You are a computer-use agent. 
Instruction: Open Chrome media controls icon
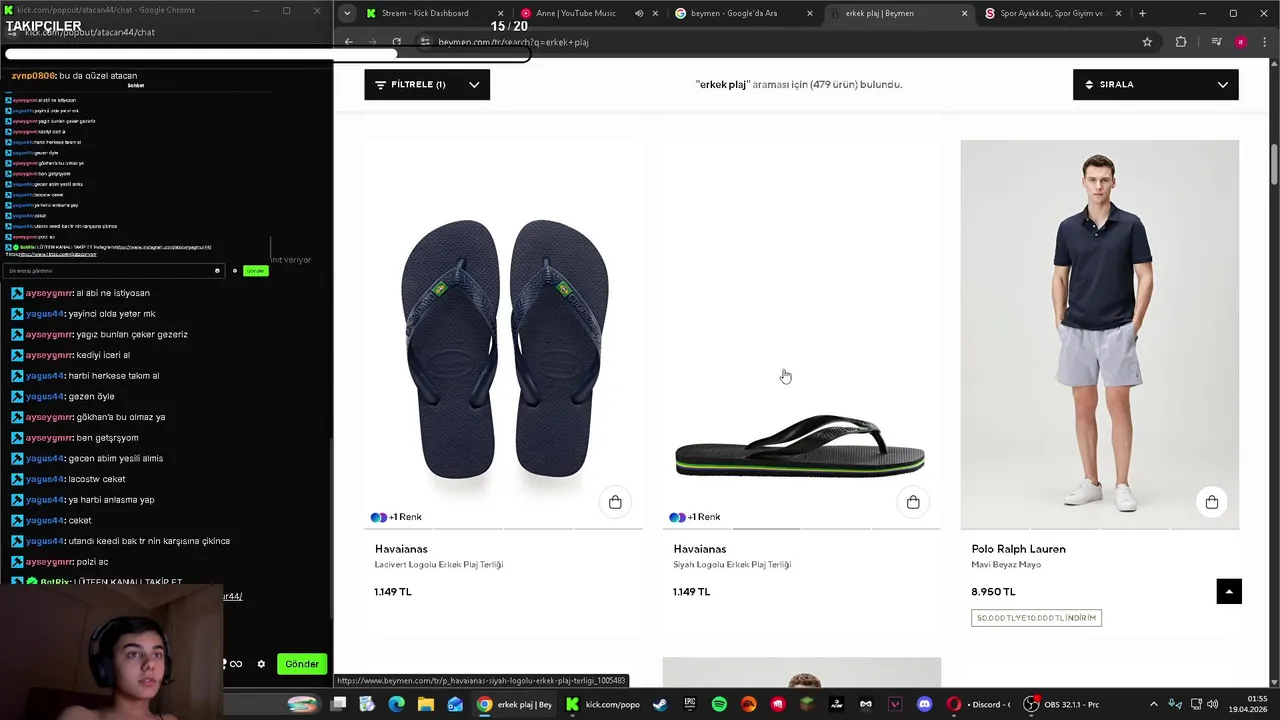(x=1216, y=42)
